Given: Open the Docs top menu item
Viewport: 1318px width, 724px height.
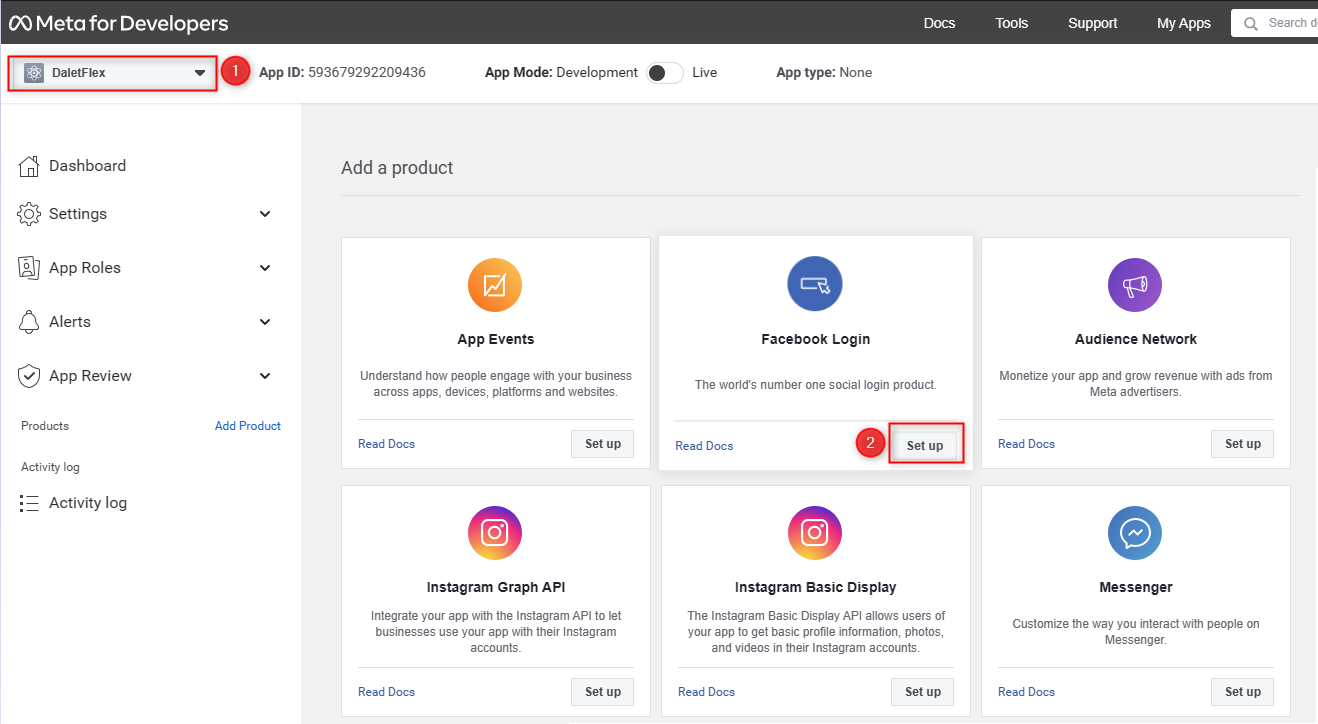Looking at the screenshot, I should [x=939, y=23].
